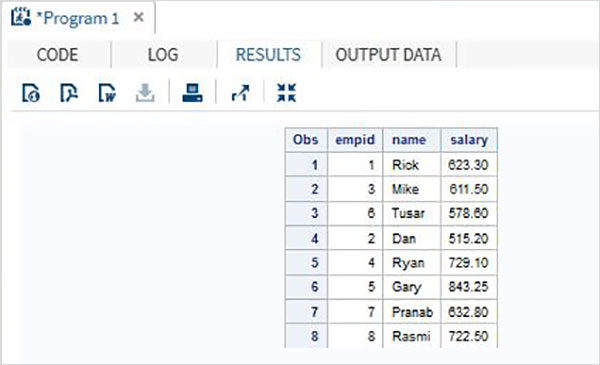The width and height of the screenshot is (600, 365).
Task: Switch to the CODE tab
Action: (58, 55)
